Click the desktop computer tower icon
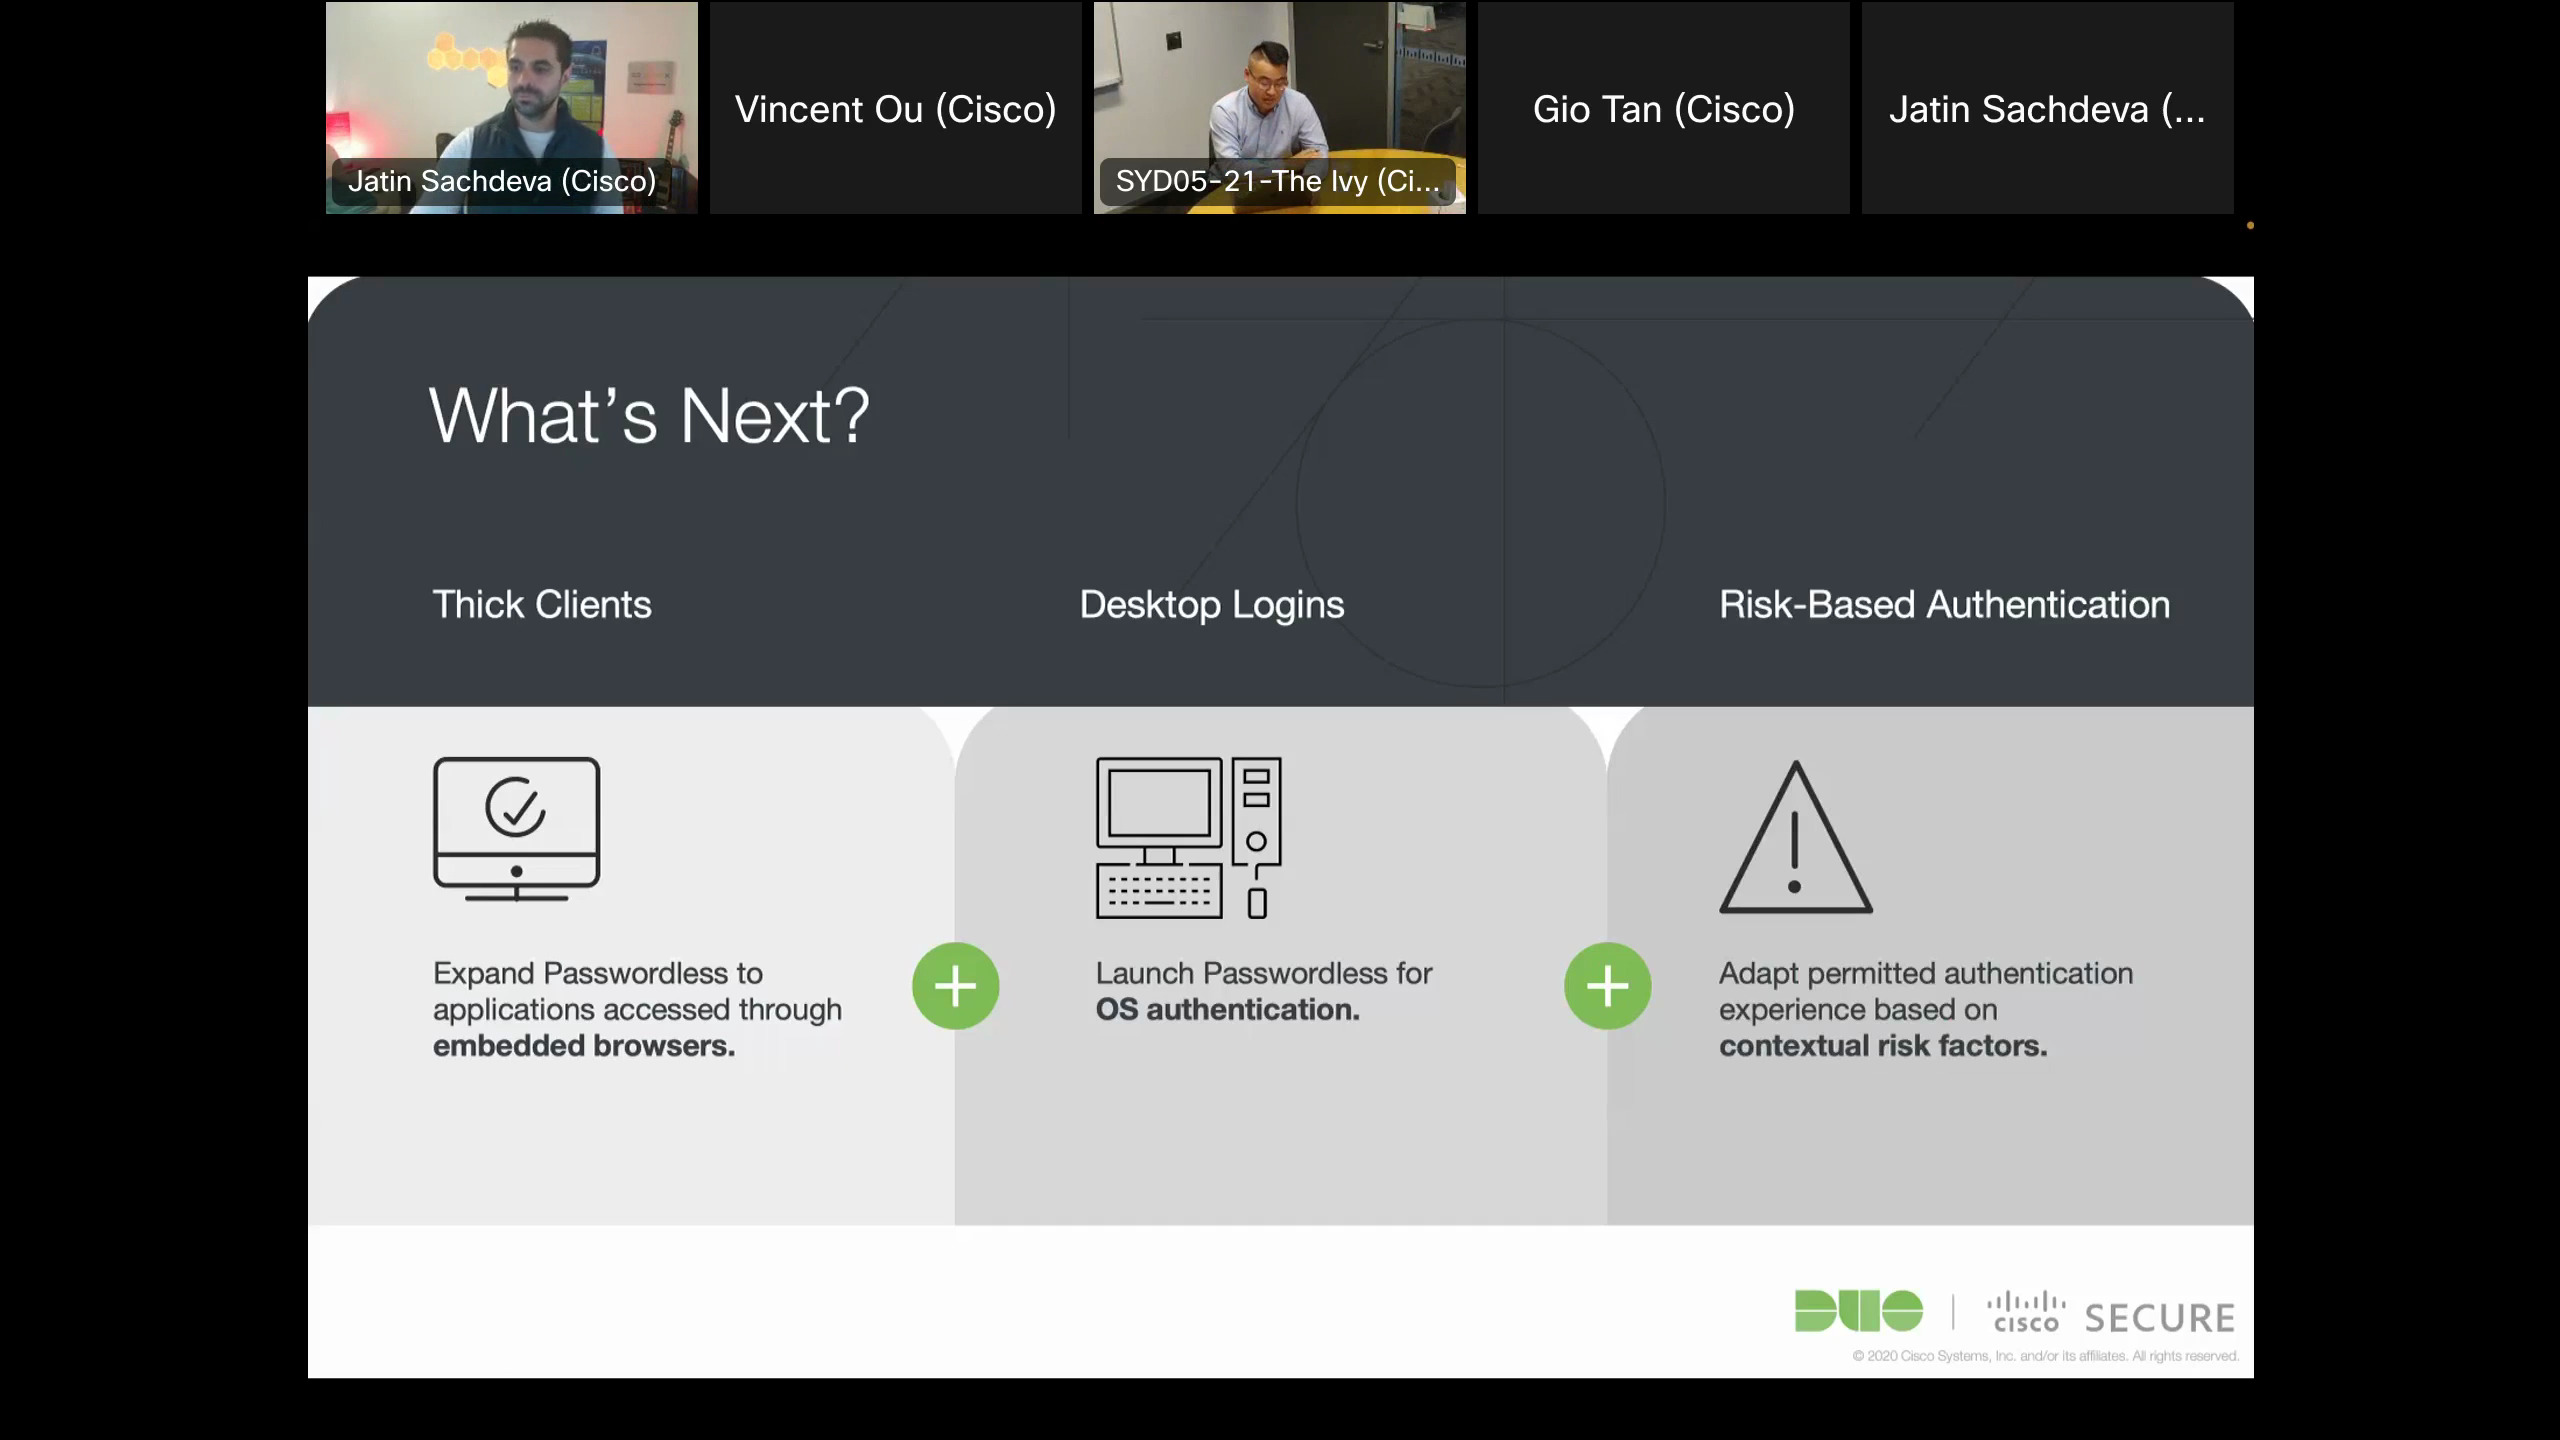Image resolution: width=2560 pixels, height=1440 pixels. [x=1188, y=837]
